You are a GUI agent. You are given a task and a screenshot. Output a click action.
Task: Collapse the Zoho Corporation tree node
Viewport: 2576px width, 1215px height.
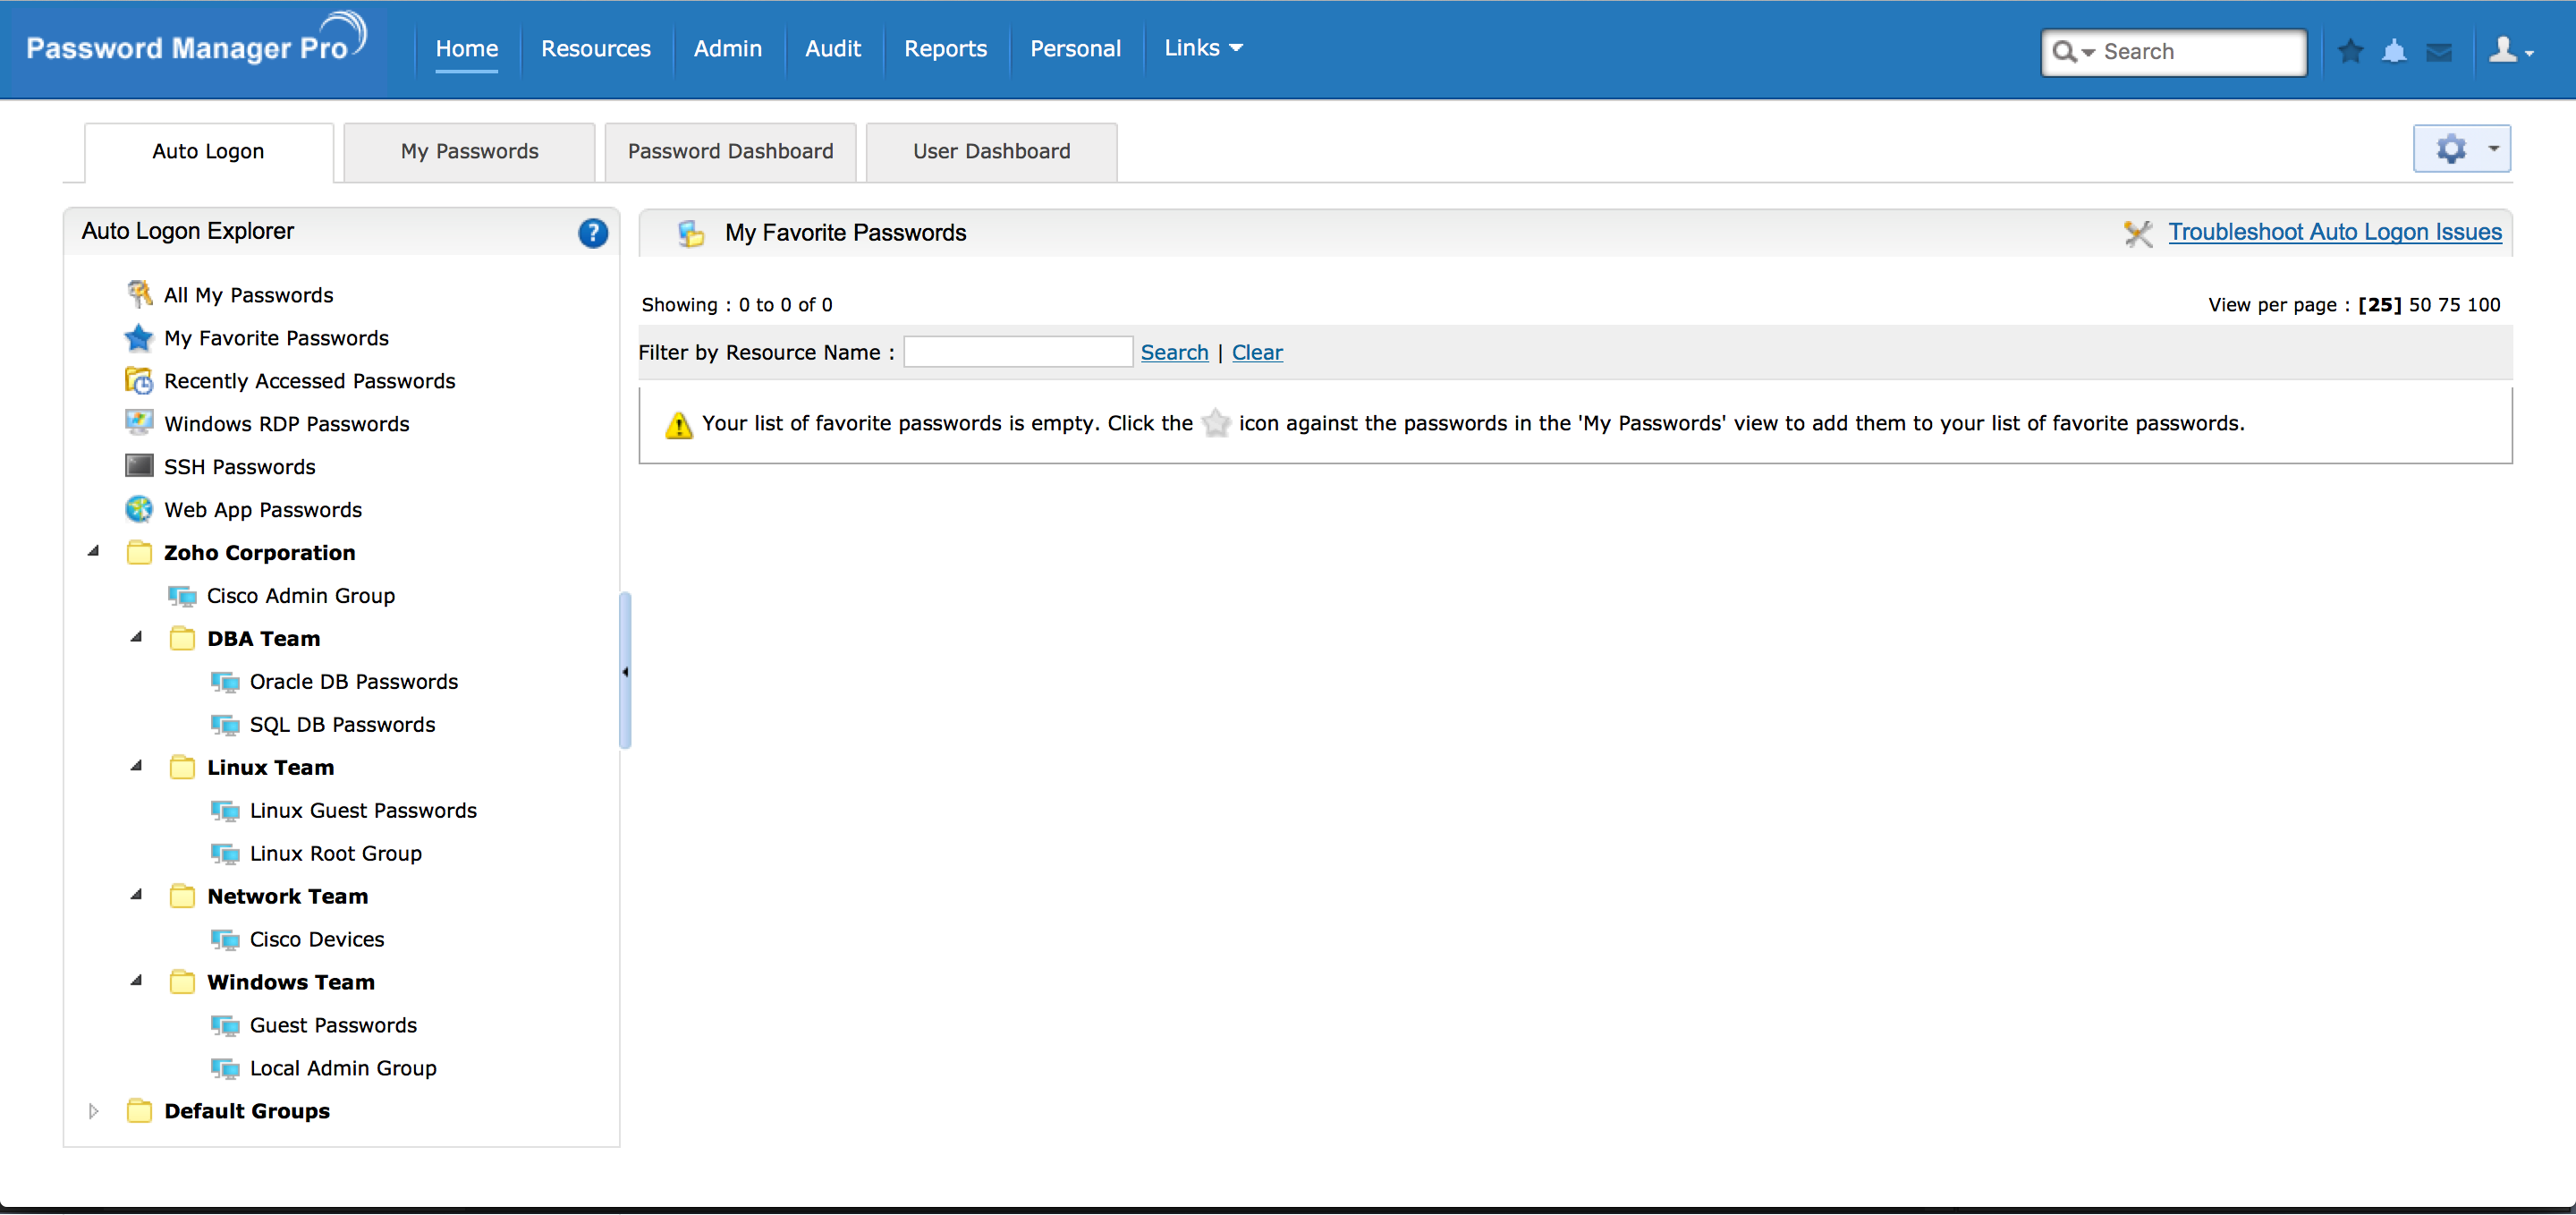94,551
